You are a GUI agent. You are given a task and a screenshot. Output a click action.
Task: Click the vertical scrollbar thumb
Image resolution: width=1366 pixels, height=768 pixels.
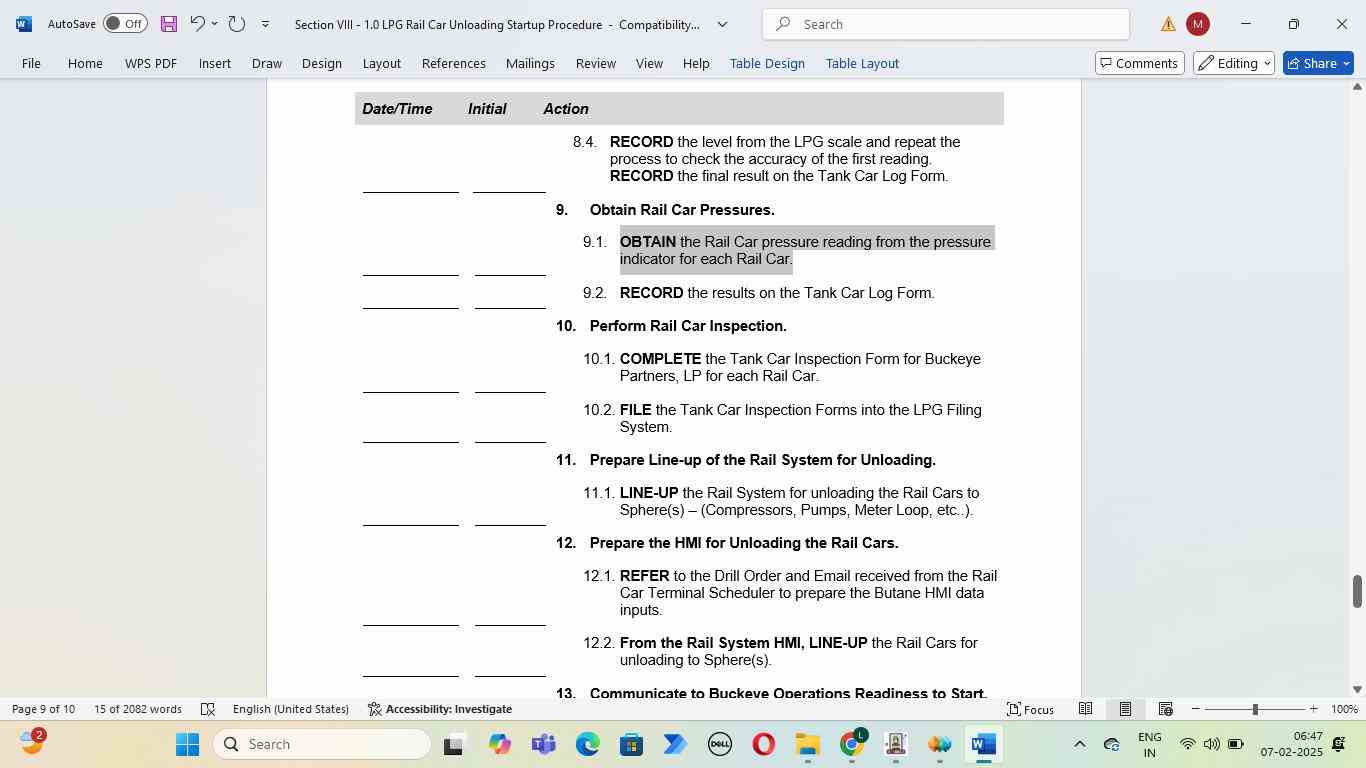[x=1357, y=591]
